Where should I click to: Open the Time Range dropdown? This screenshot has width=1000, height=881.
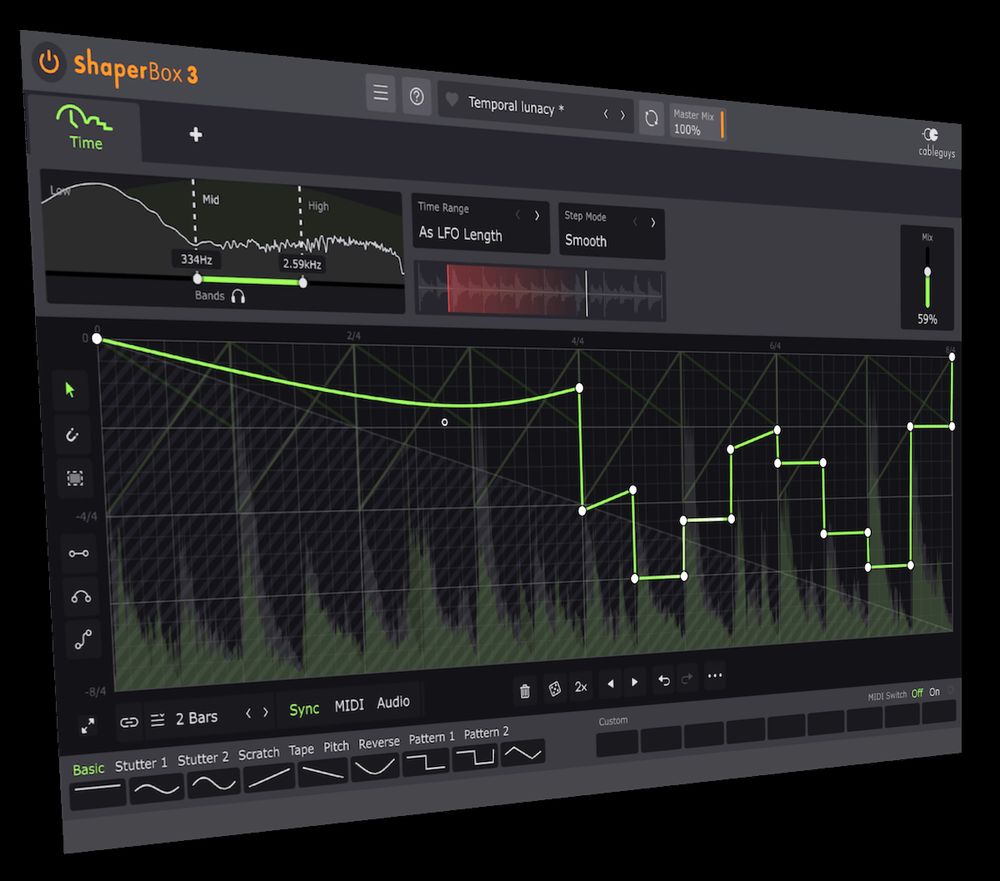point(480,225)
